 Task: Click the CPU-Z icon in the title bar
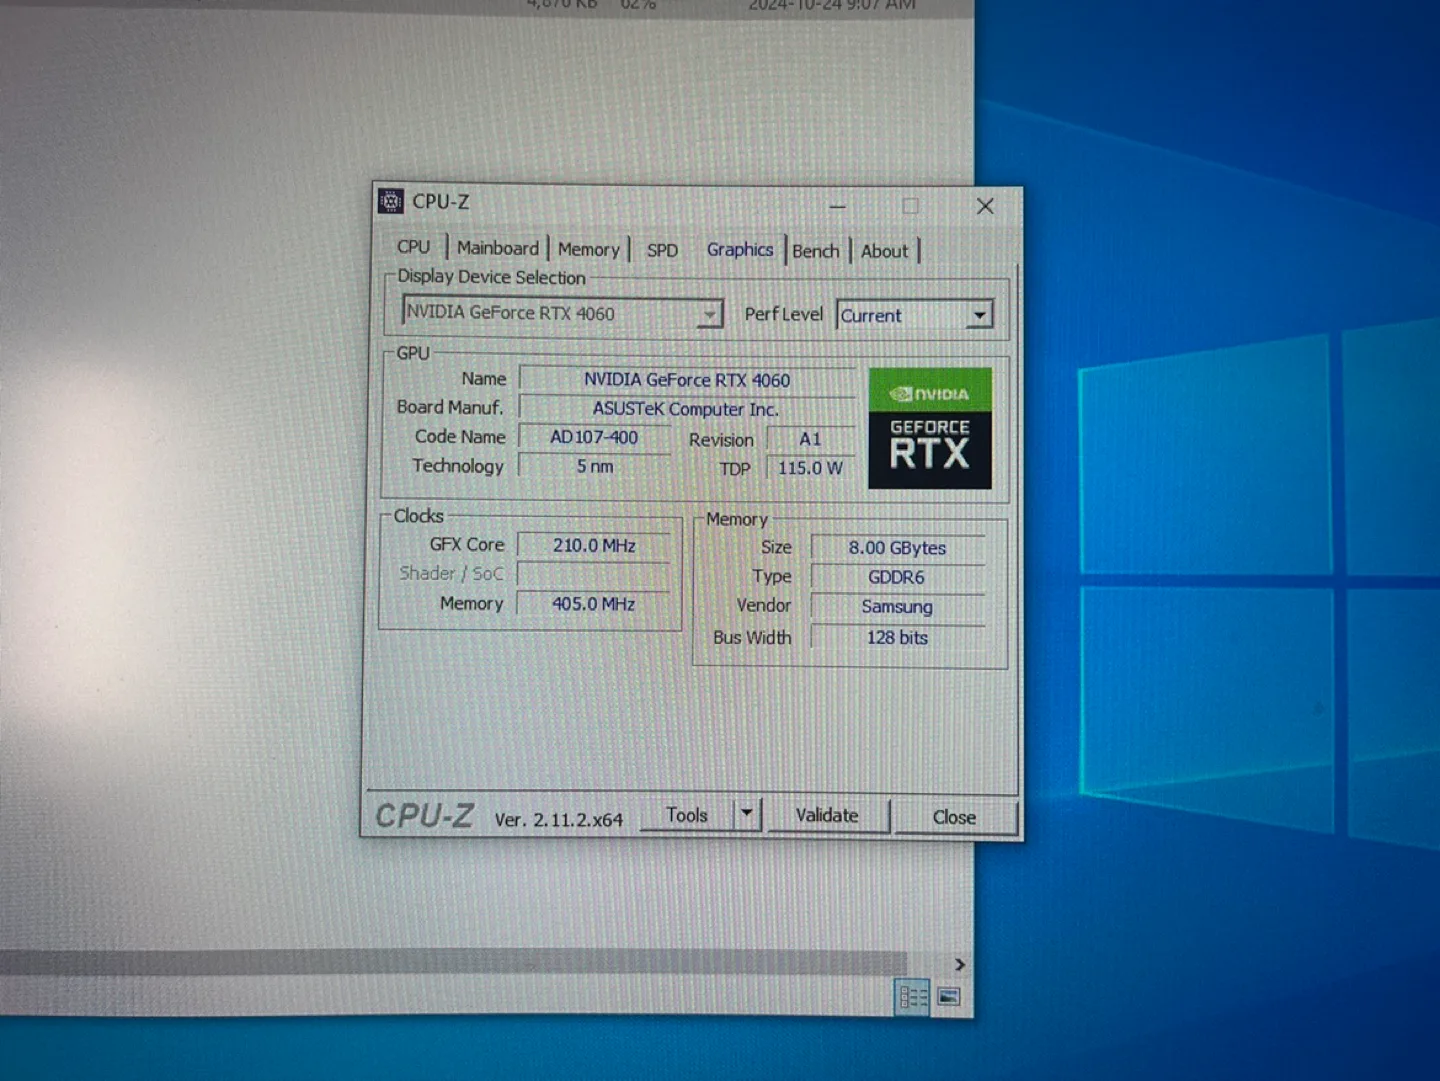click(x=391, y=201)
